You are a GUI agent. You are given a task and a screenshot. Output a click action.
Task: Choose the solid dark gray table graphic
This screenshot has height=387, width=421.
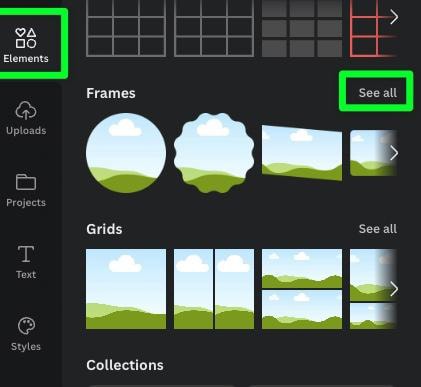(x=302, y=28)
